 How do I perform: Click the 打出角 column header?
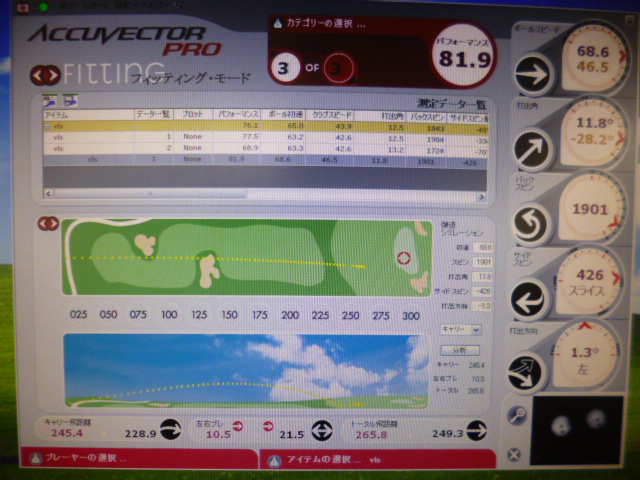[380, 116]
